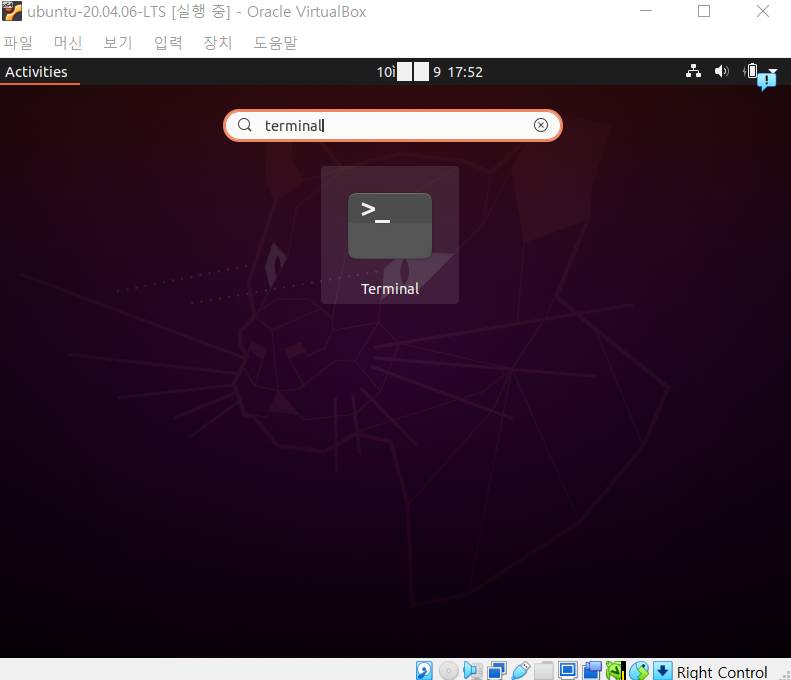Click the VirtualBox notification bubble icon
Image resolution: width=791 pixels, height=680 pixels.
click(766, 81)
